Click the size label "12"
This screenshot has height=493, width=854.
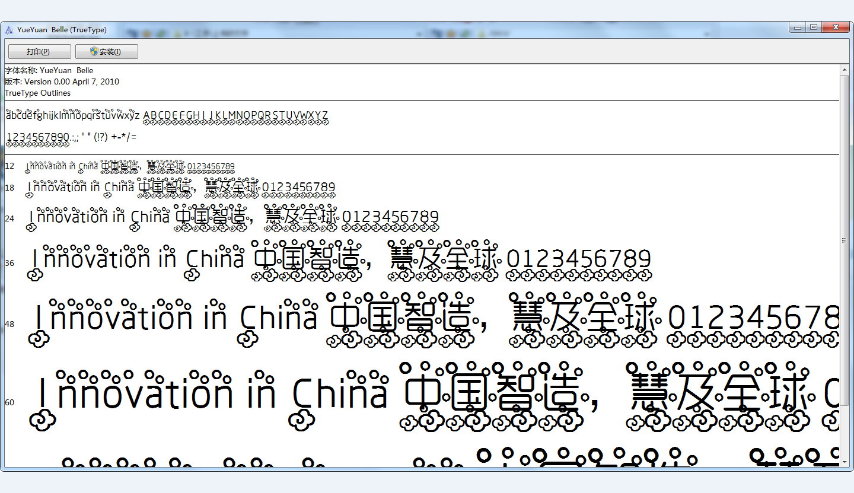[x=9, y=166]
